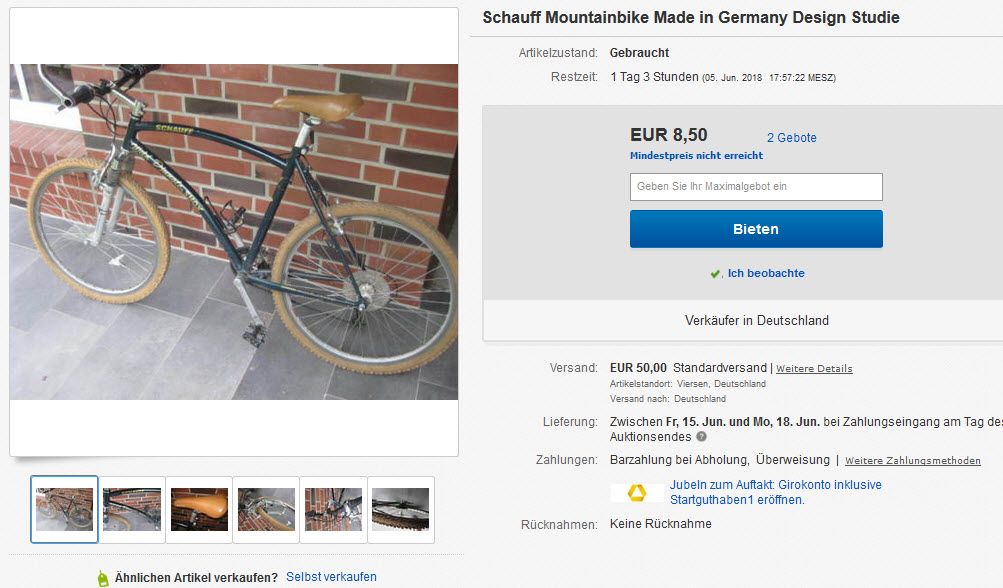Select the fifth gallery thumbnail
This screenshot has width=1003, height=588.
point(333,509)
